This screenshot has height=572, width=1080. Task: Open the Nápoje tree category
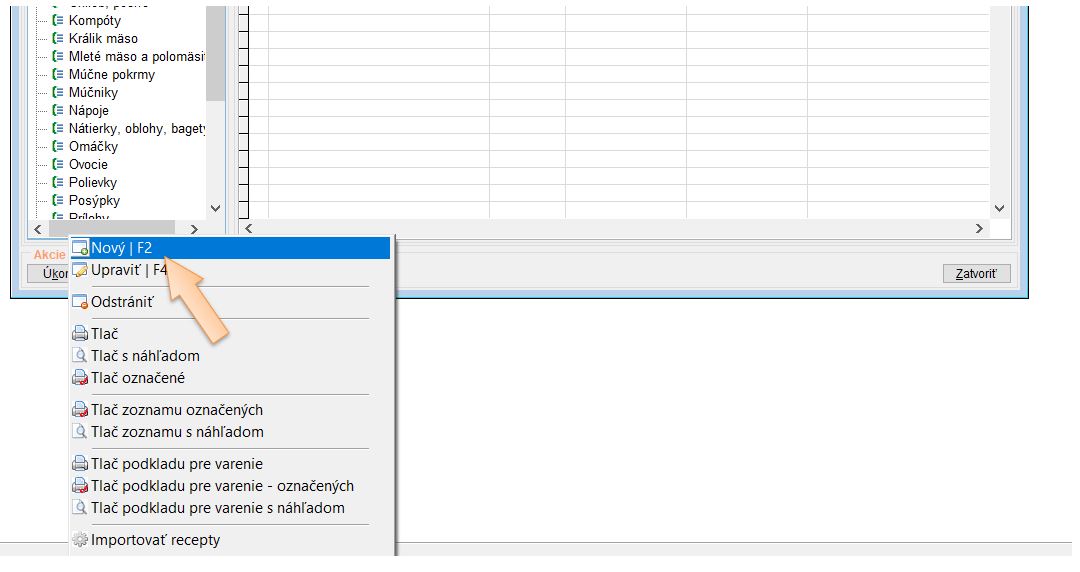[x=88, y=111]
